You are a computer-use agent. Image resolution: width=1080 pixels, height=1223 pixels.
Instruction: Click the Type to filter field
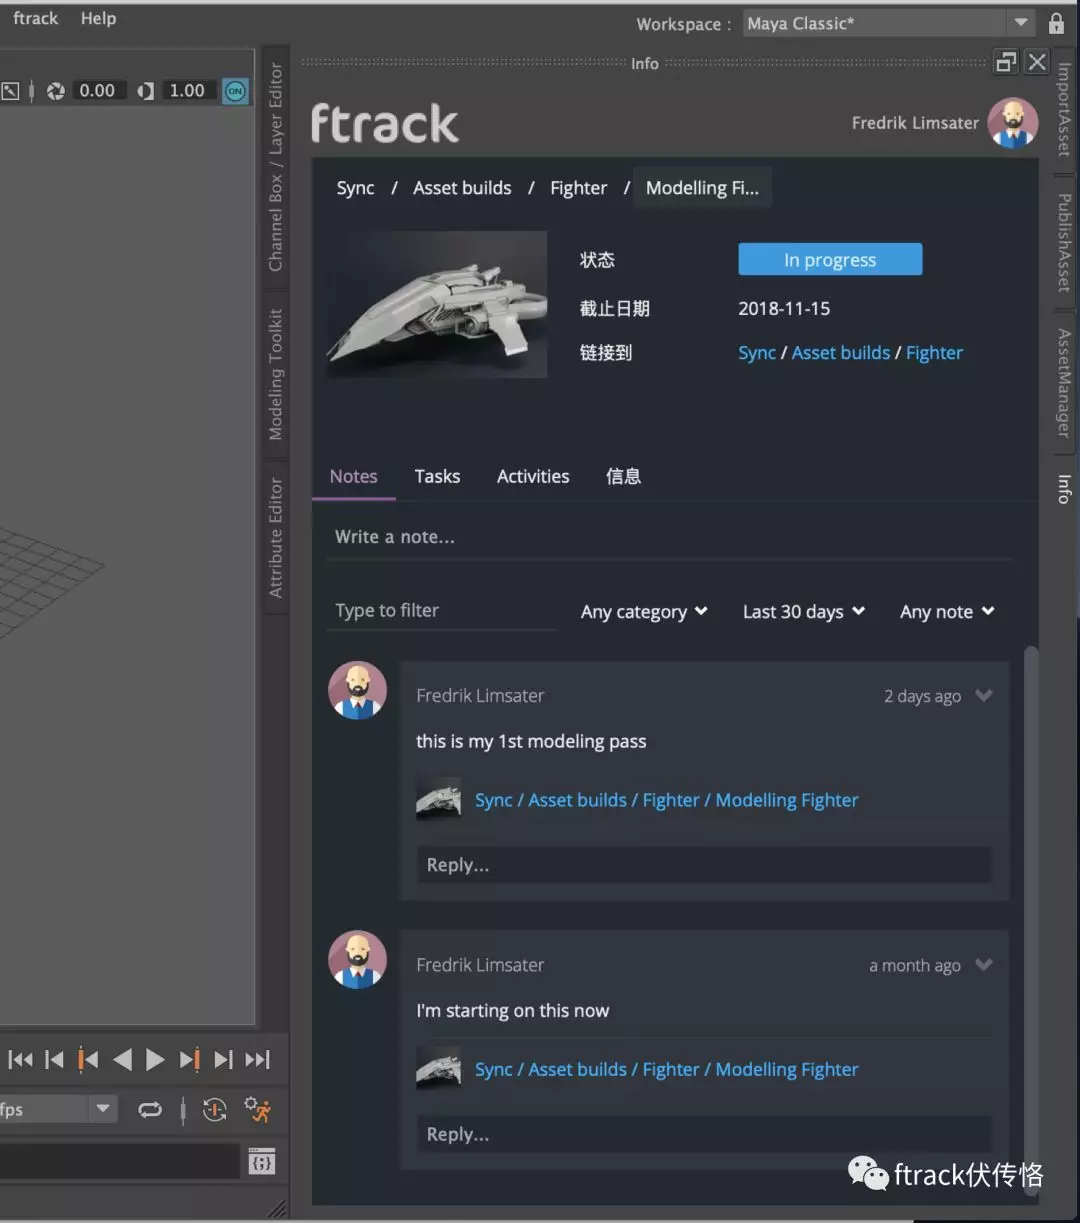[443, 610]
